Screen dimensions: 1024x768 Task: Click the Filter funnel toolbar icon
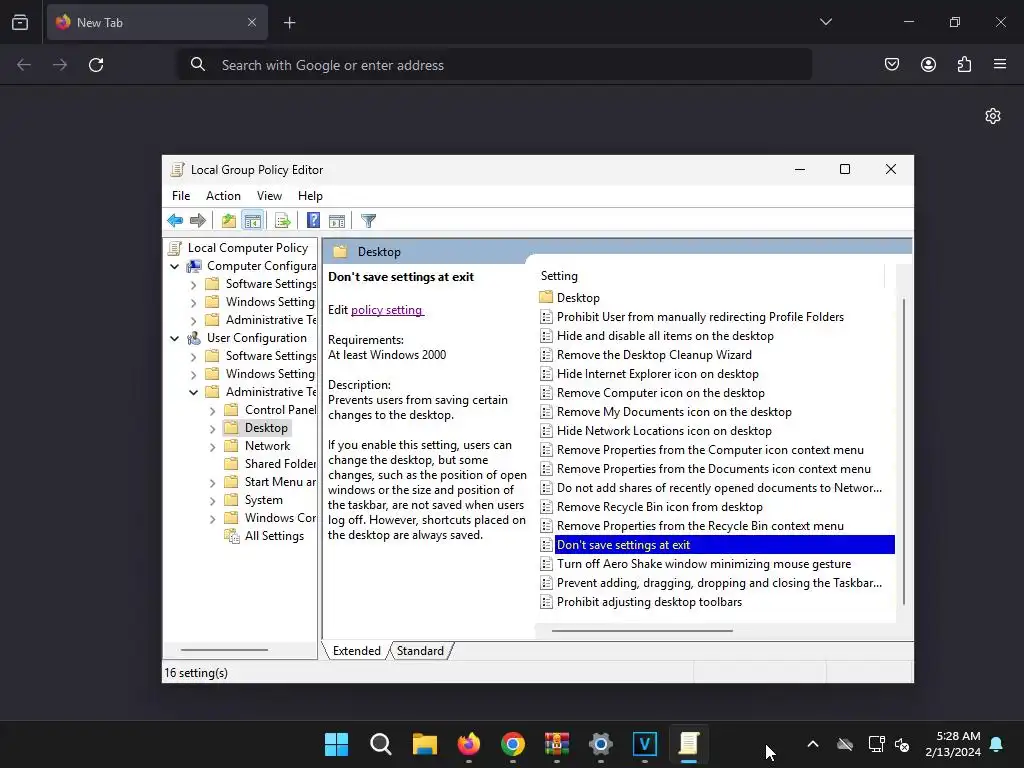(368, 221)
